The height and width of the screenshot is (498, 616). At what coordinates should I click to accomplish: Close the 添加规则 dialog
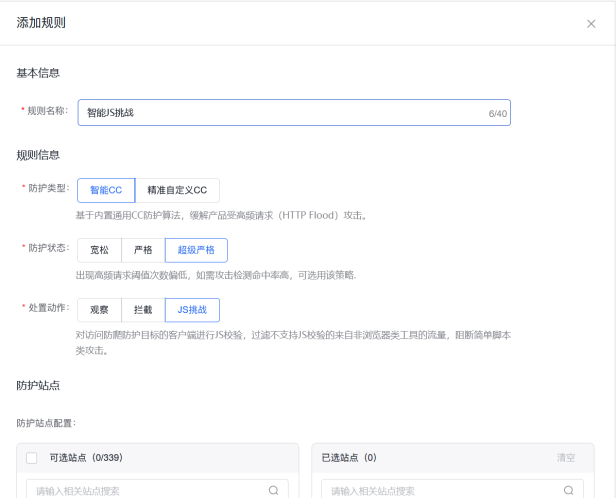591,24
